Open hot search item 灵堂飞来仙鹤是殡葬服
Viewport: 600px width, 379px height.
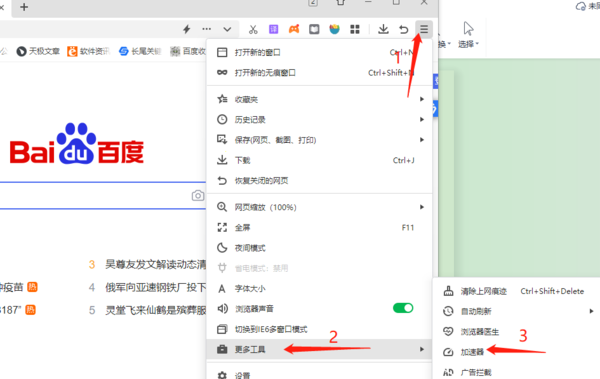(156, 310)
